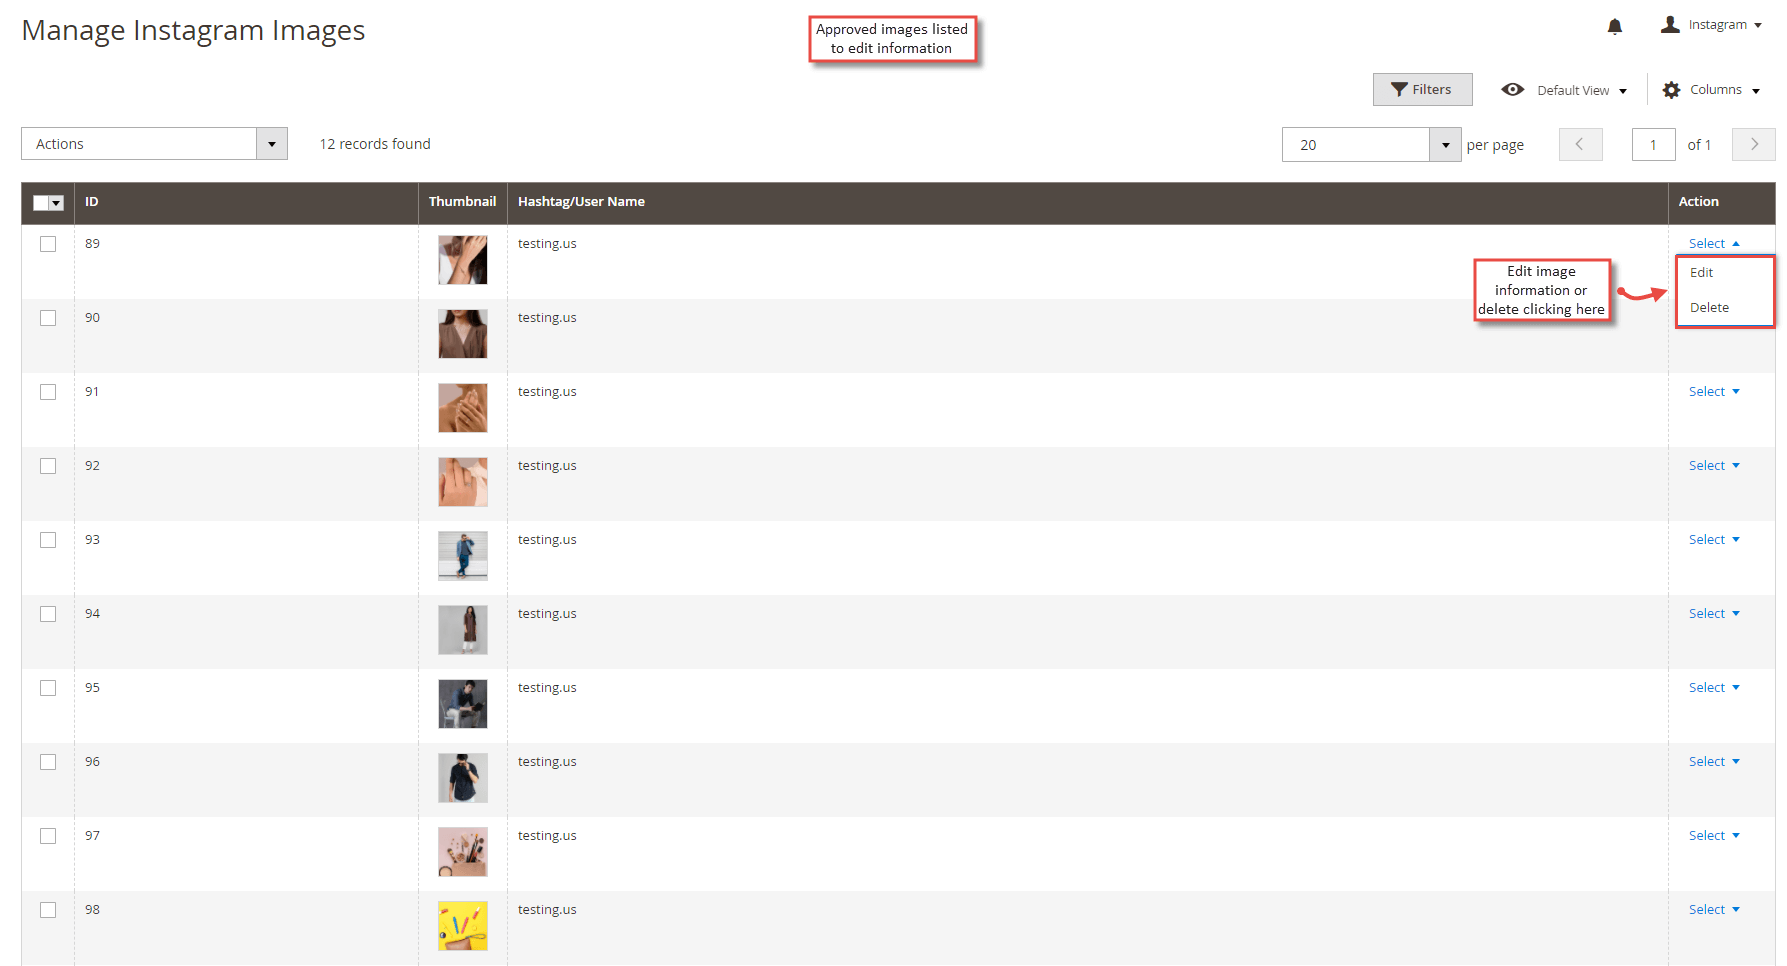Screen dimensions: 1787x966
Task: Go to next page arrow
Action: pos(1754,144)
